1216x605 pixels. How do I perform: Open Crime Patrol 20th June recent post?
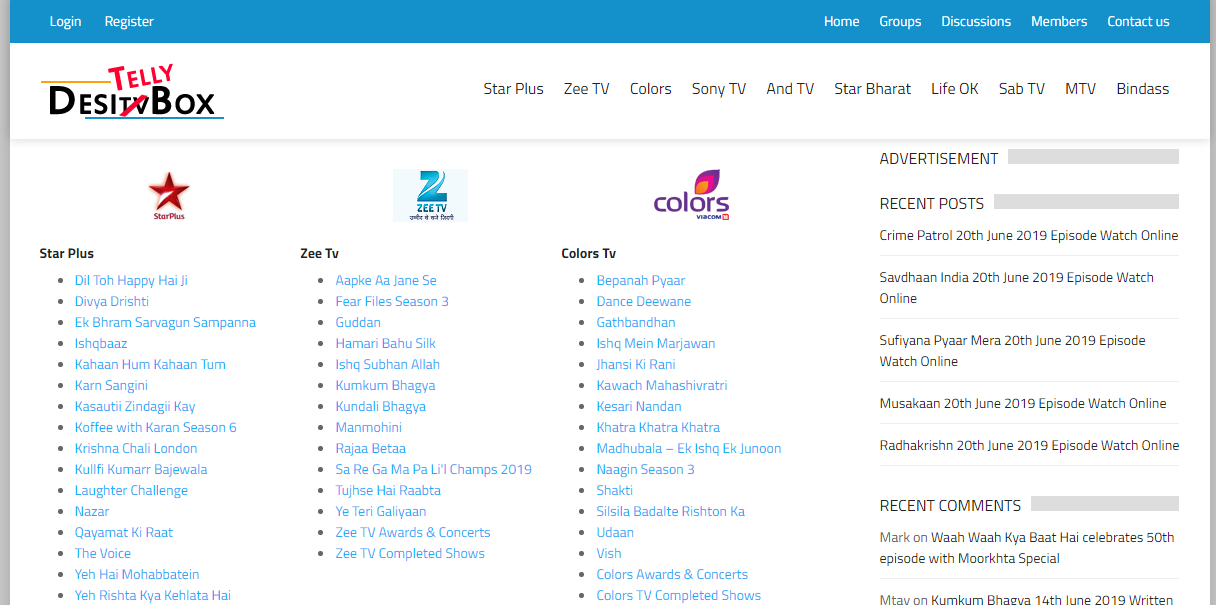click(1028, 235)
